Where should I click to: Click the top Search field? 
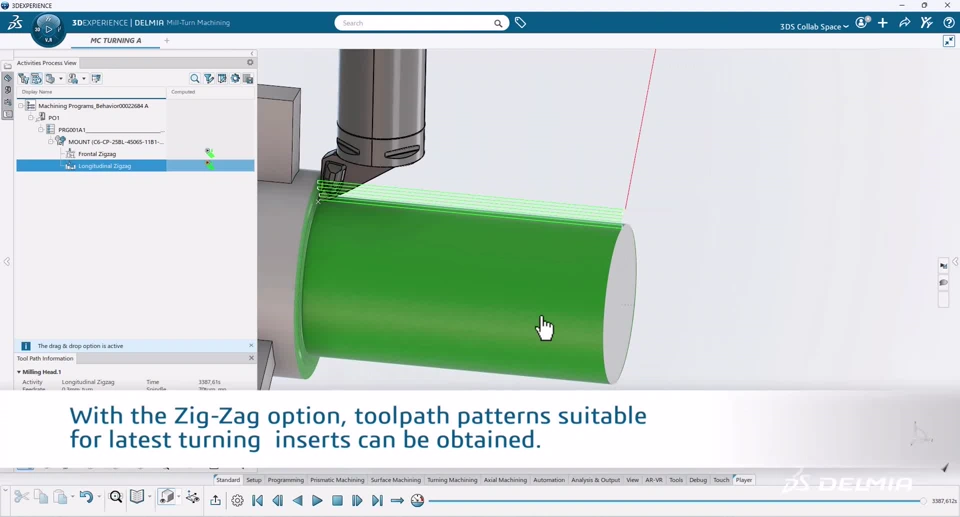click(x=415, y=23)
